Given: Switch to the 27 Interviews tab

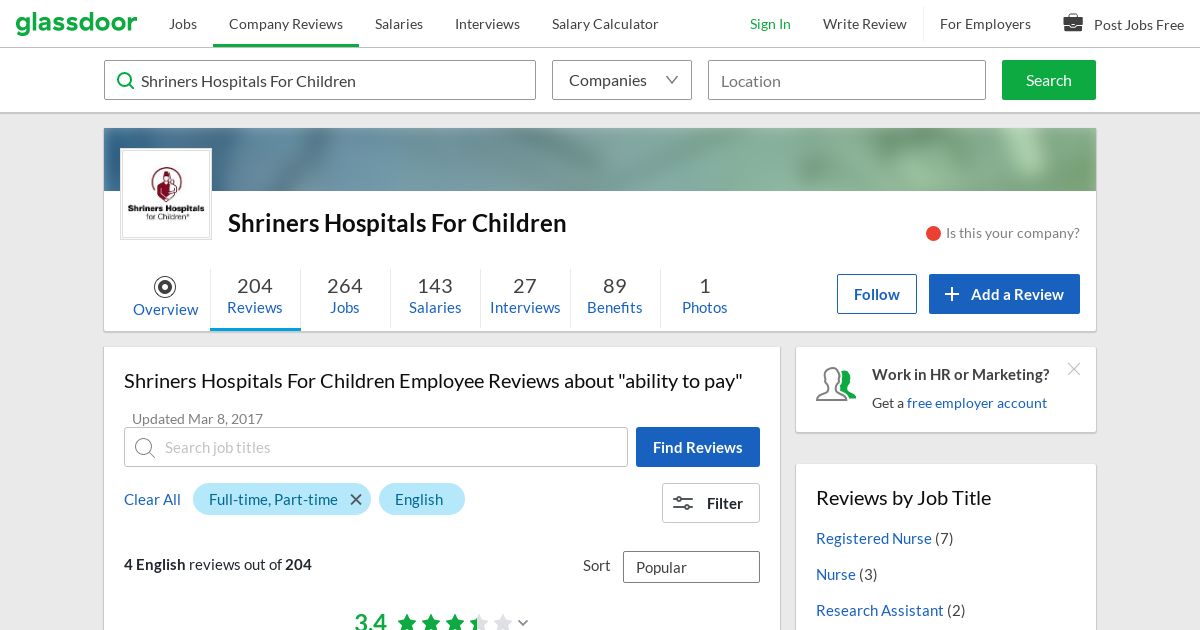Looking at the screenshot, I should [525, 296].
